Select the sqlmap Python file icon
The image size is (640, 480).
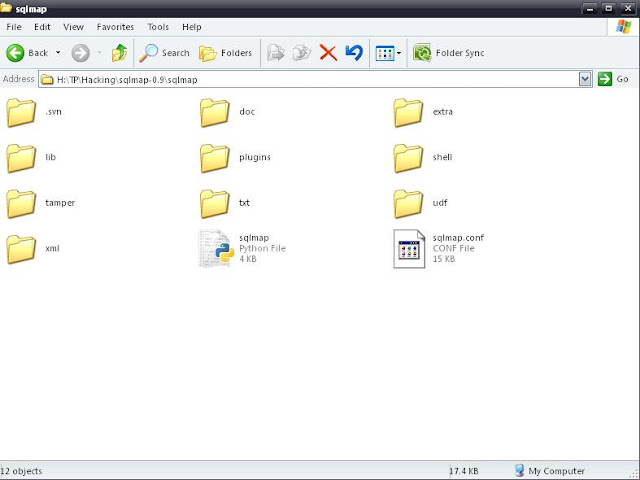[216, 249]
